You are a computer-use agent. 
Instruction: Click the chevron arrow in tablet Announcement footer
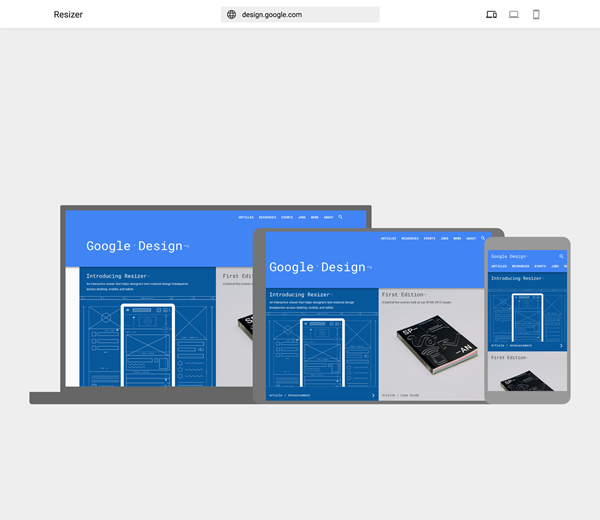pyautogui.click(x=373, y=395)
